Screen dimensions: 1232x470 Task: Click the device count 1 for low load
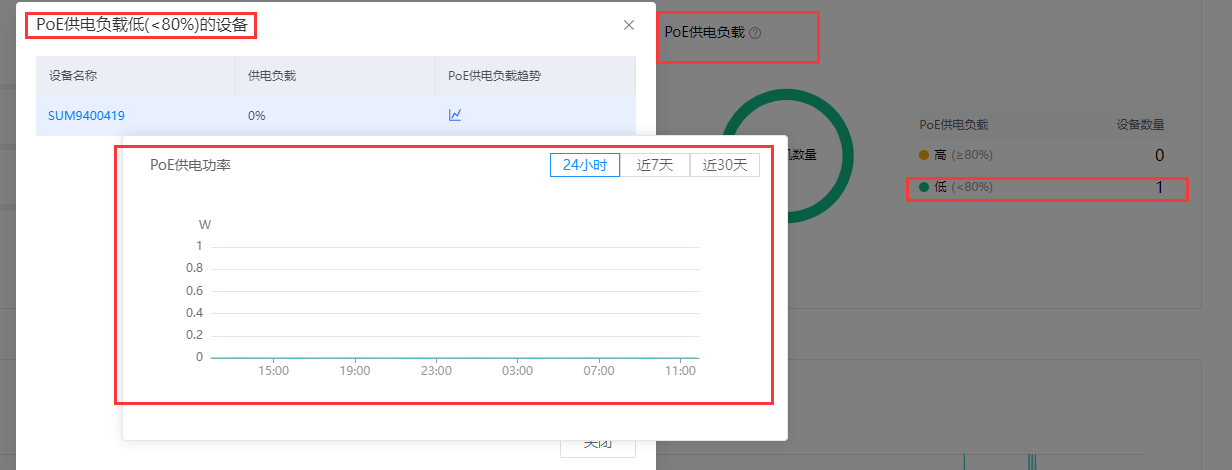(x=1159, y=187)
